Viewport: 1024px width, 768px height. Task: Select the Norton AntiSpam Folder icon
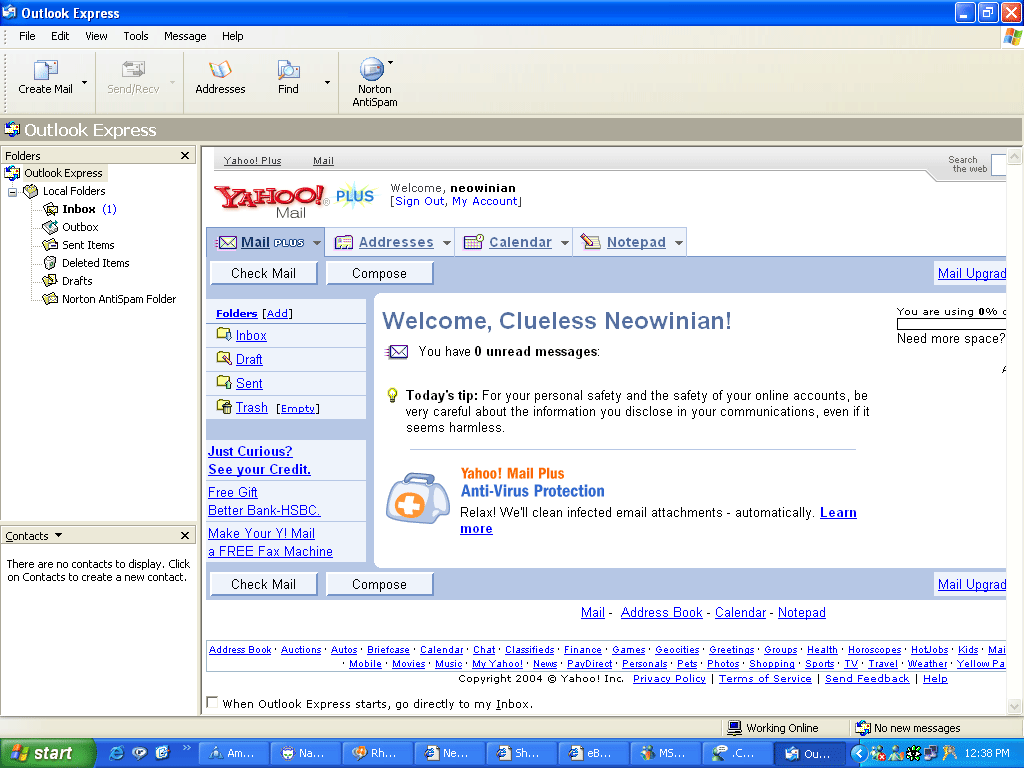(50, 299)
